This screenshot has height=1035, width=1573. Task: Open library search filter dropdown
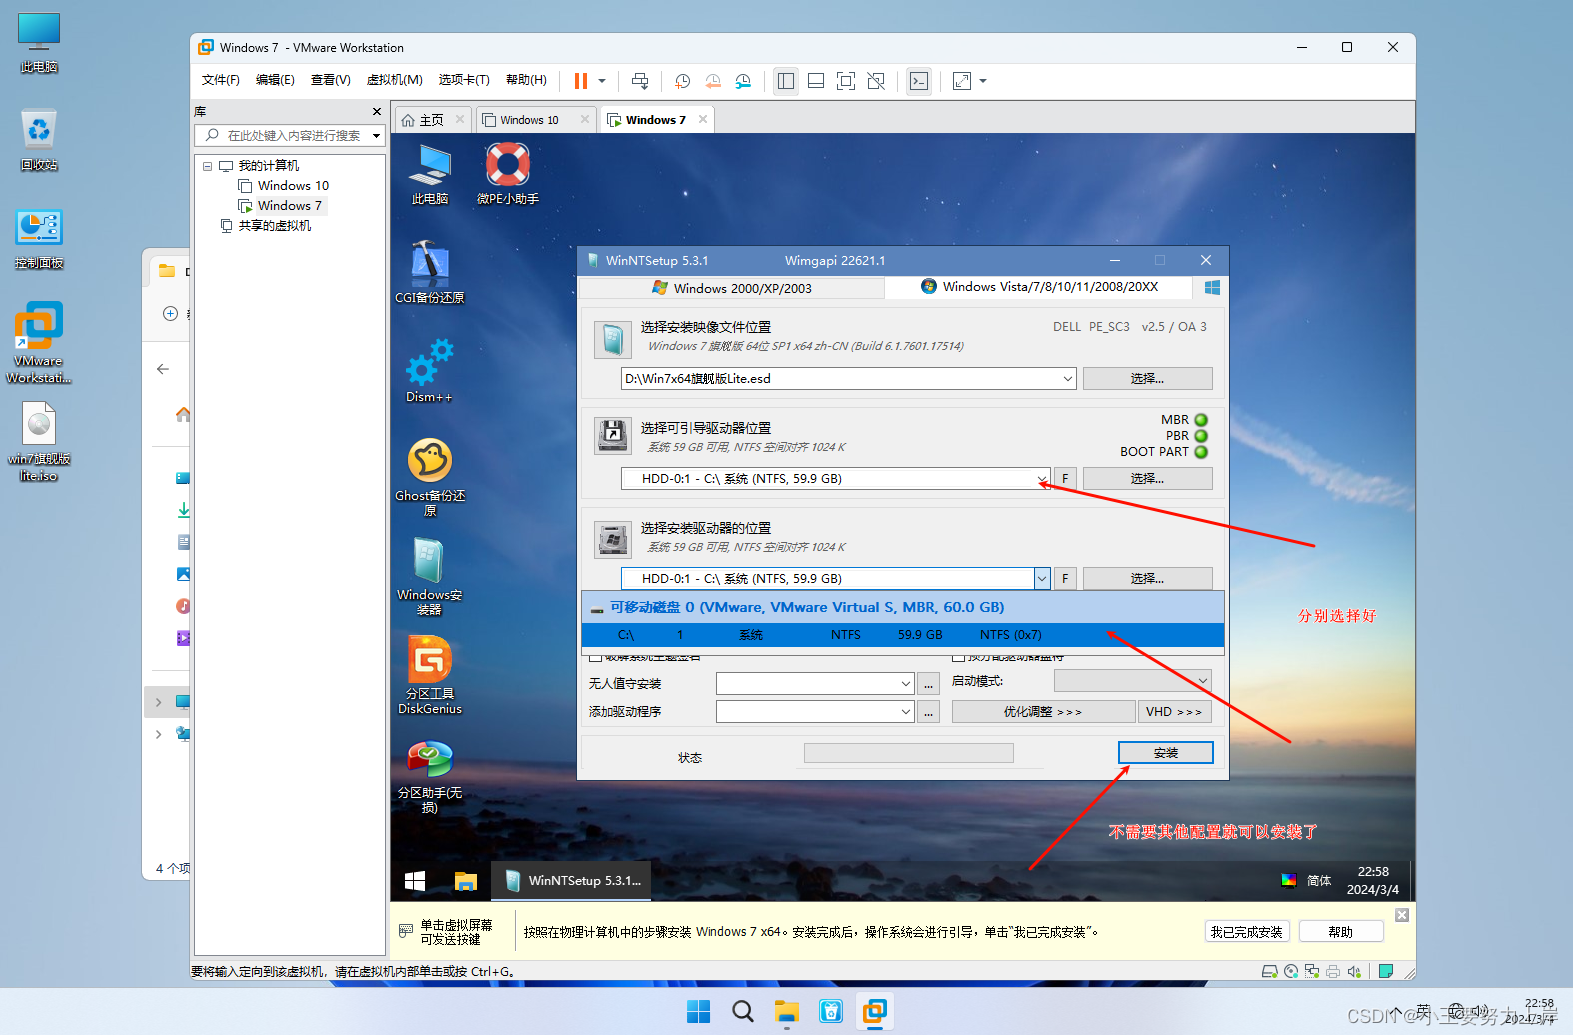pos(377,136)
